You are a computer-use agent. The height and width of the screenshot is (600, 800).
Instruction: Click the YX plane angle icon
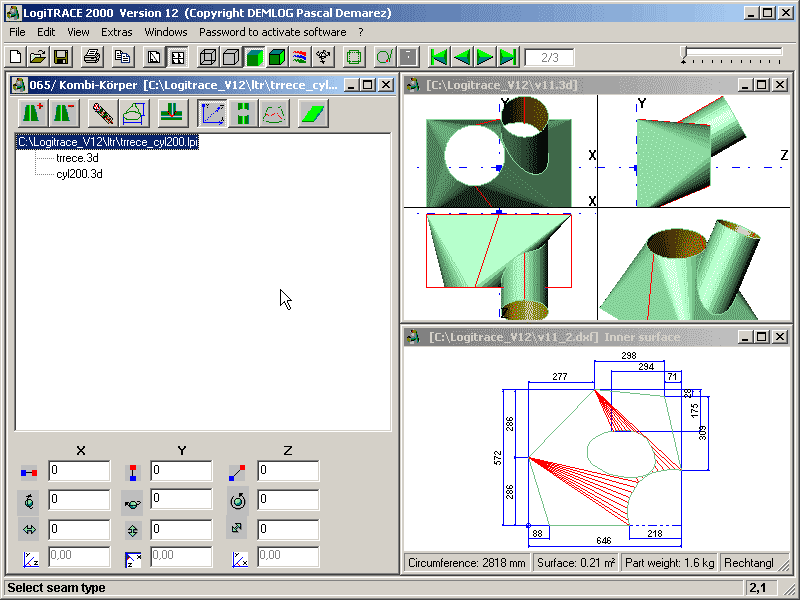point(239,559)
